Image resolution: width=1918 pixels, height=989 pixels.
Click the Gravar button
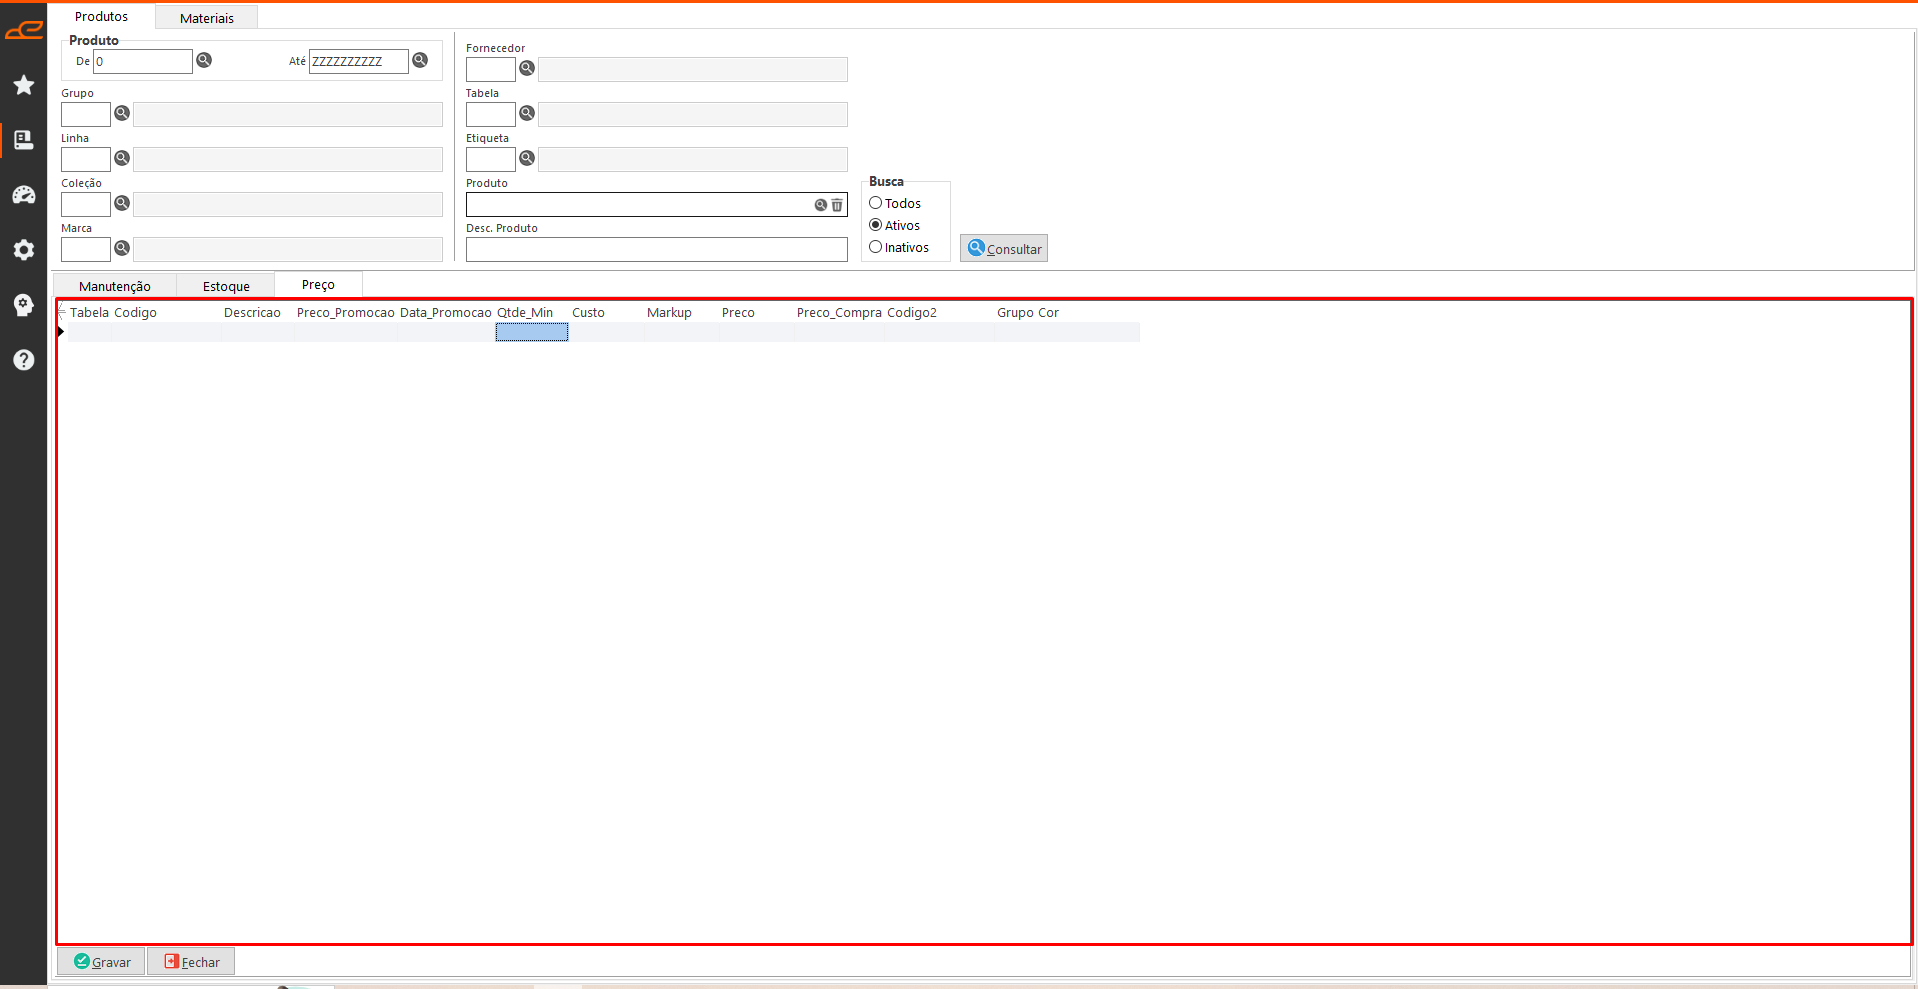[x=102, y=962]
